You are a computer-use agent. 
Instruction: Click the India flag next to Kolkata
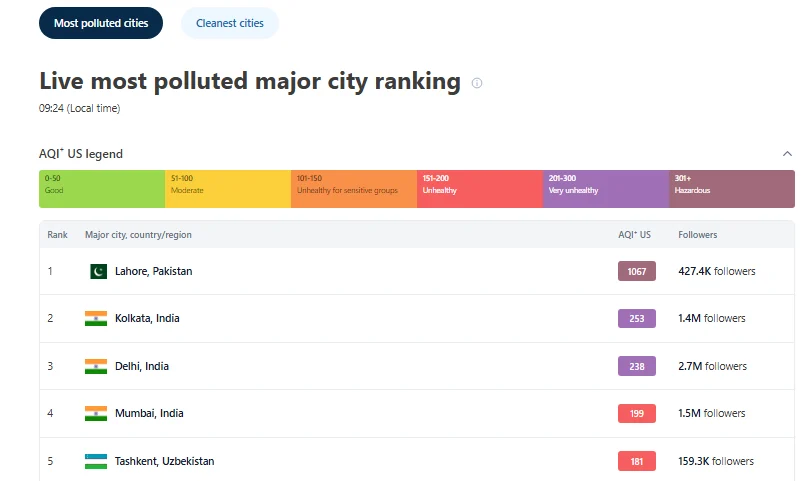tap(96, 318)
